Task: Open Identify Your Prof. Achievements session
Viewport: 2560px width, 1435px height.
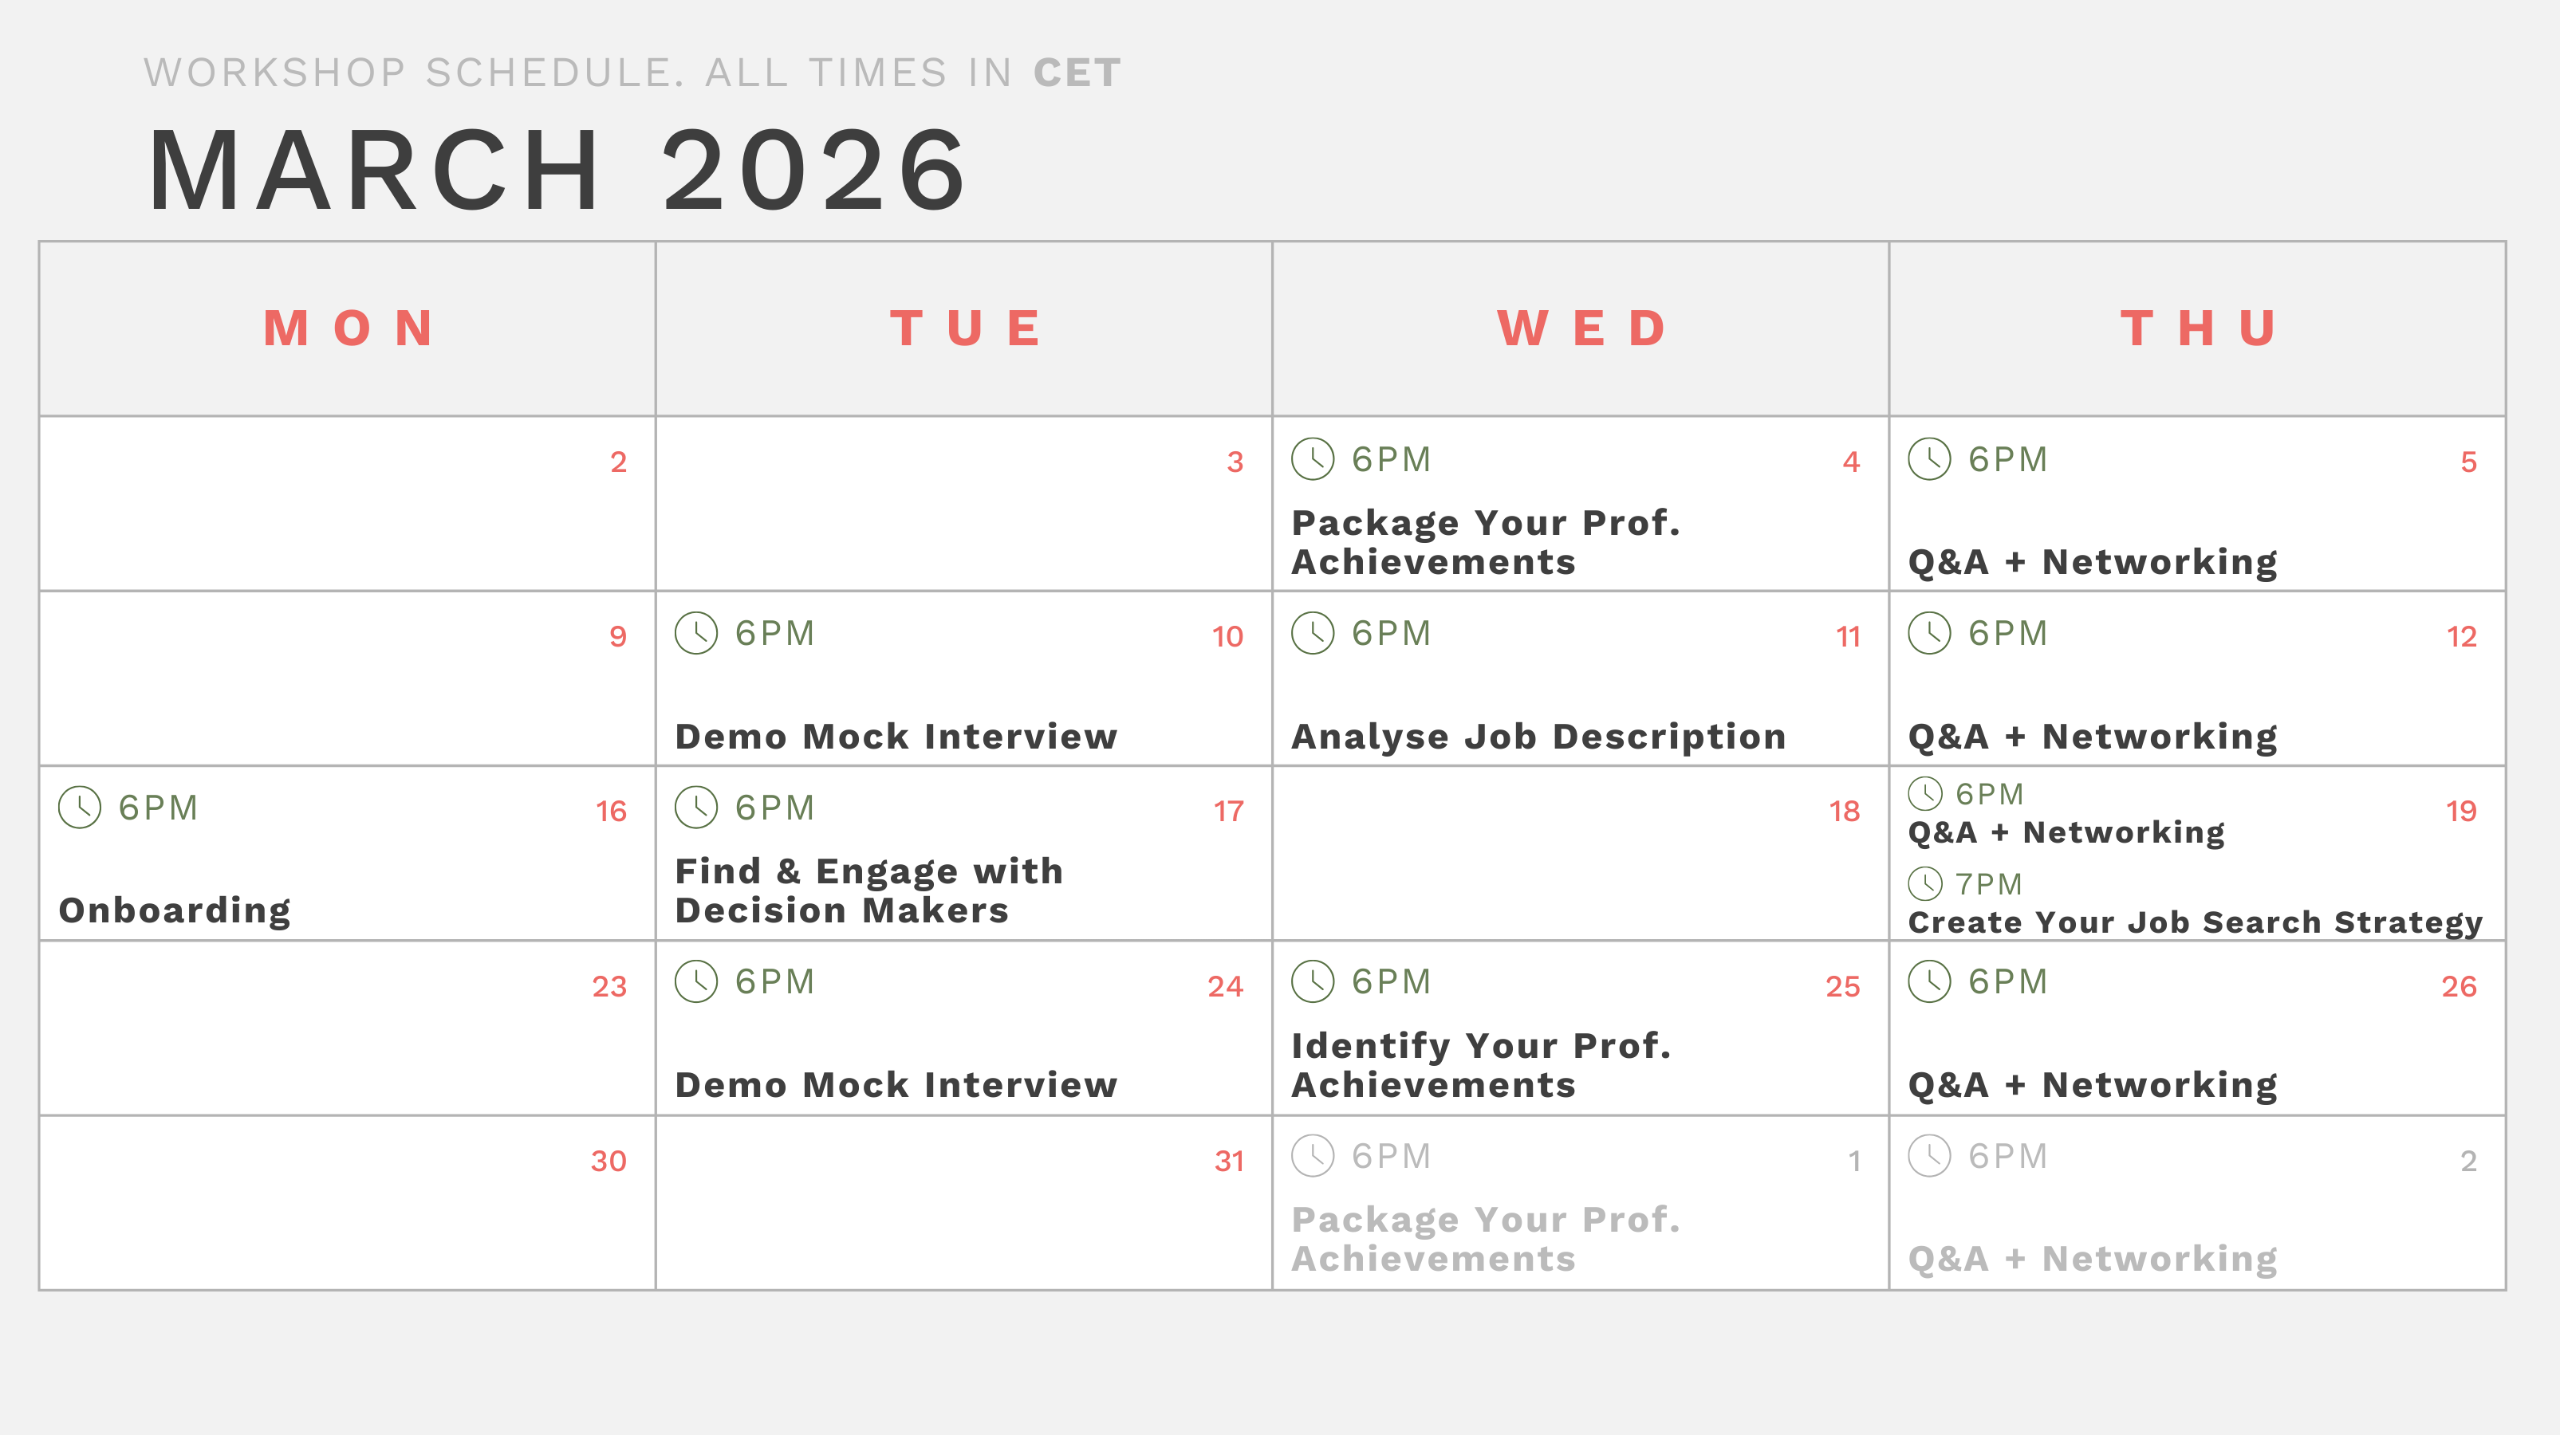Action: [x=1481, y=1065]
